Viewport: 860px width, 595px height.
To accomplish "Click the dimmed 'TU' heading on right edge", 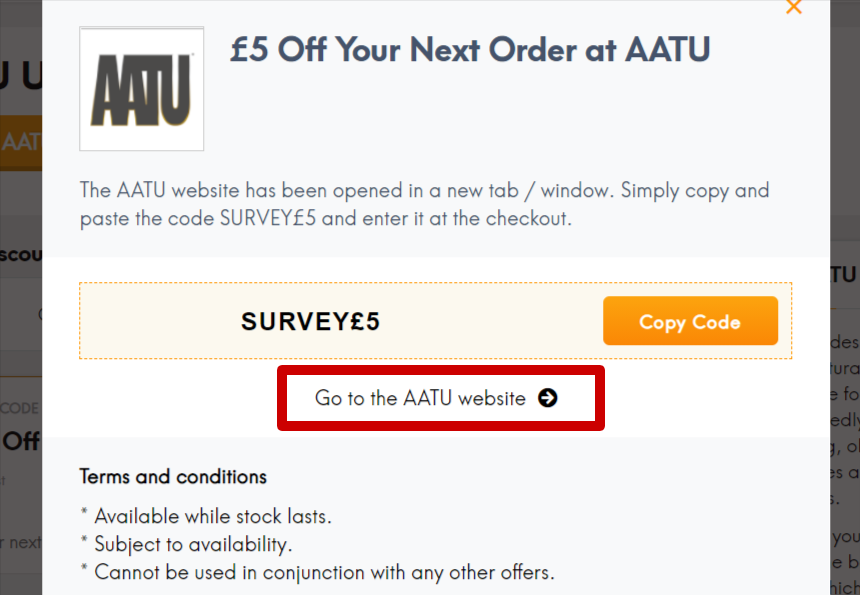I will tap(843, 274).
